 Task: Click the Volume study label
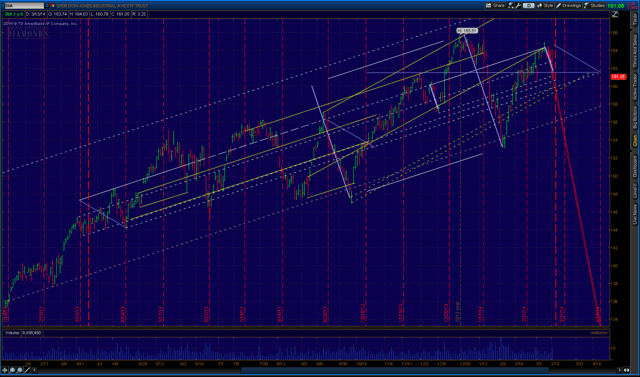pos(12,333)
